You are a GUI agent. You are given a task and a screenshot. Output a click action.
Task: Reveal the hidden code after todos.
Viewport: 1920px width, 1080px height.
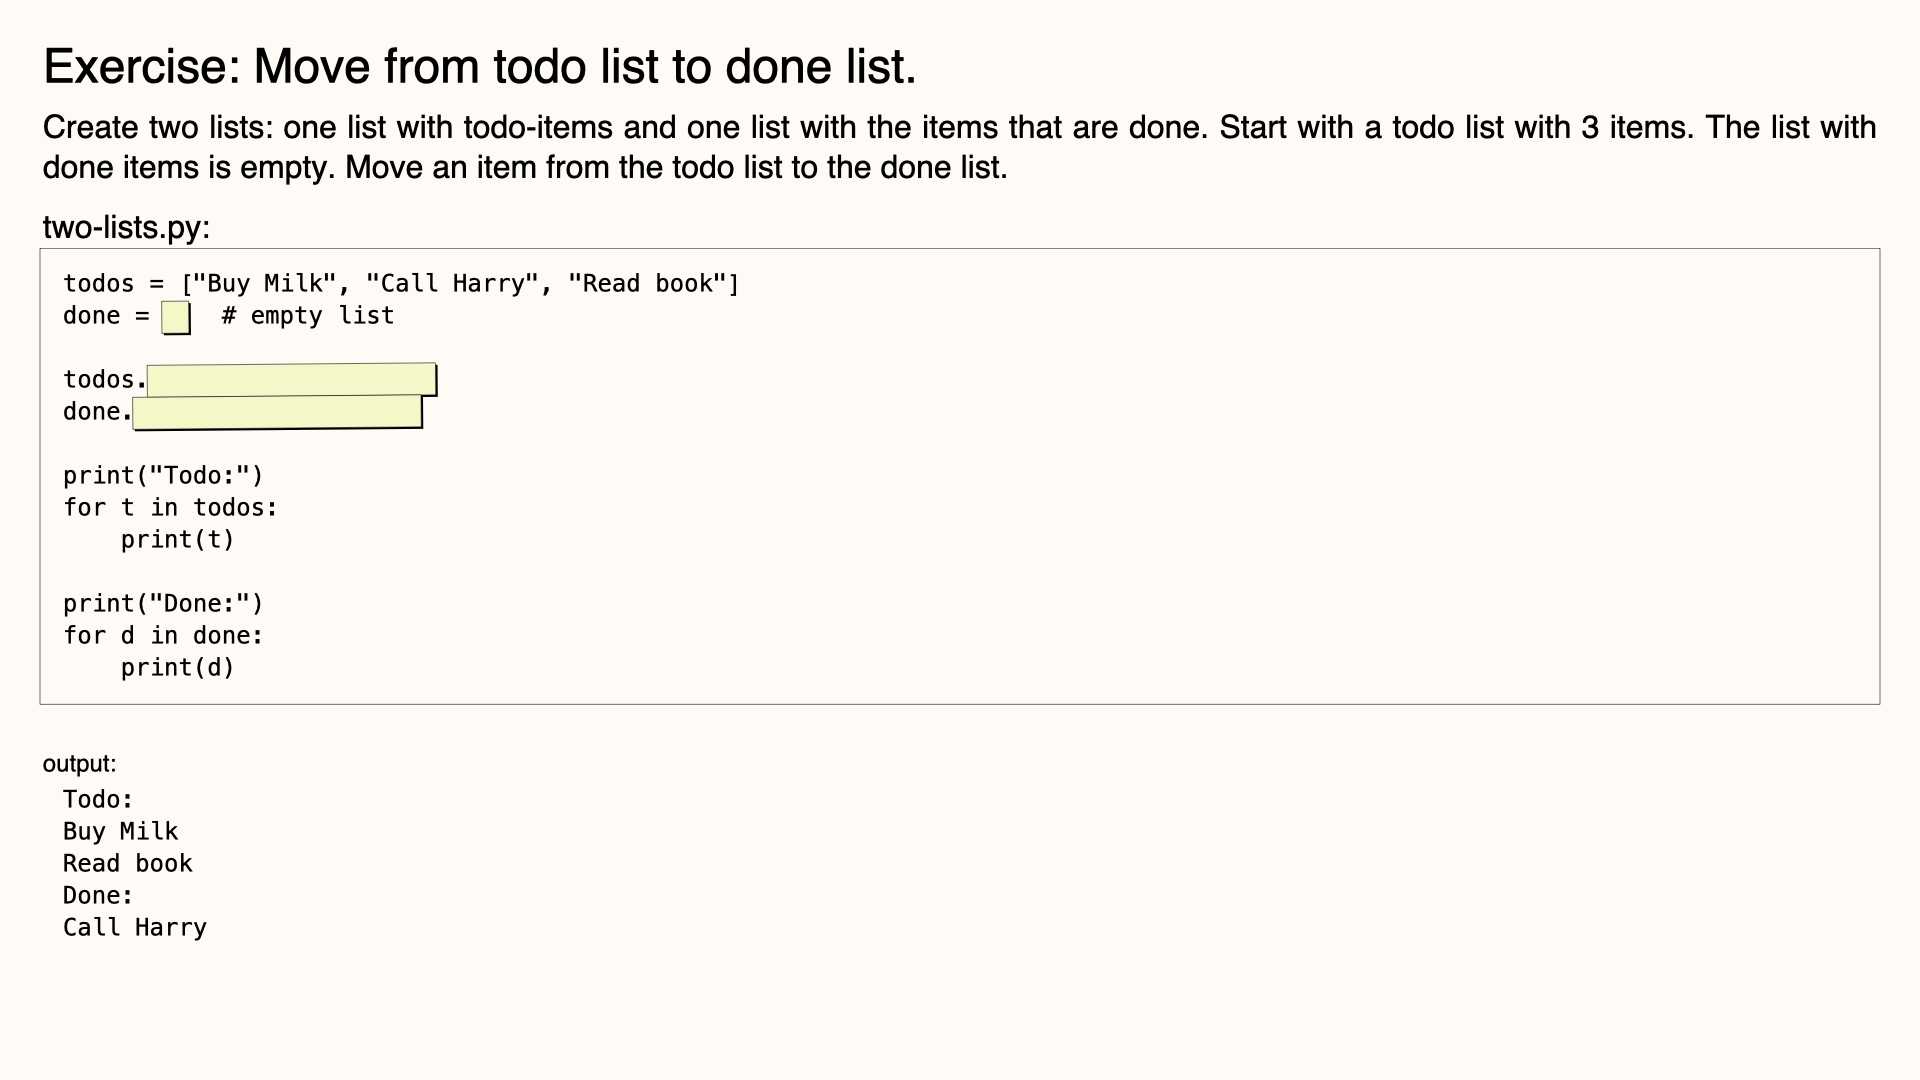[x=292, y=380]
